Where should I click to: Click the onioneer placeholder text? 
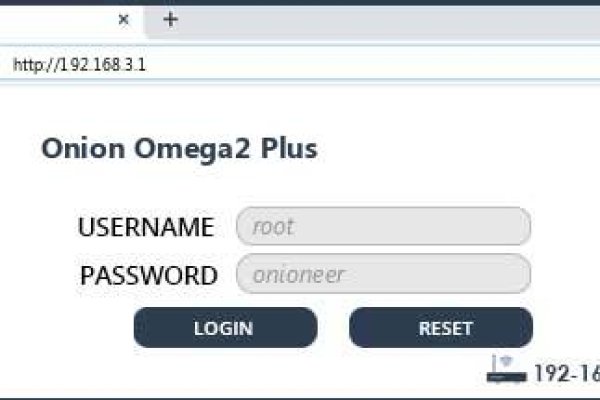(x=298, y=275)
